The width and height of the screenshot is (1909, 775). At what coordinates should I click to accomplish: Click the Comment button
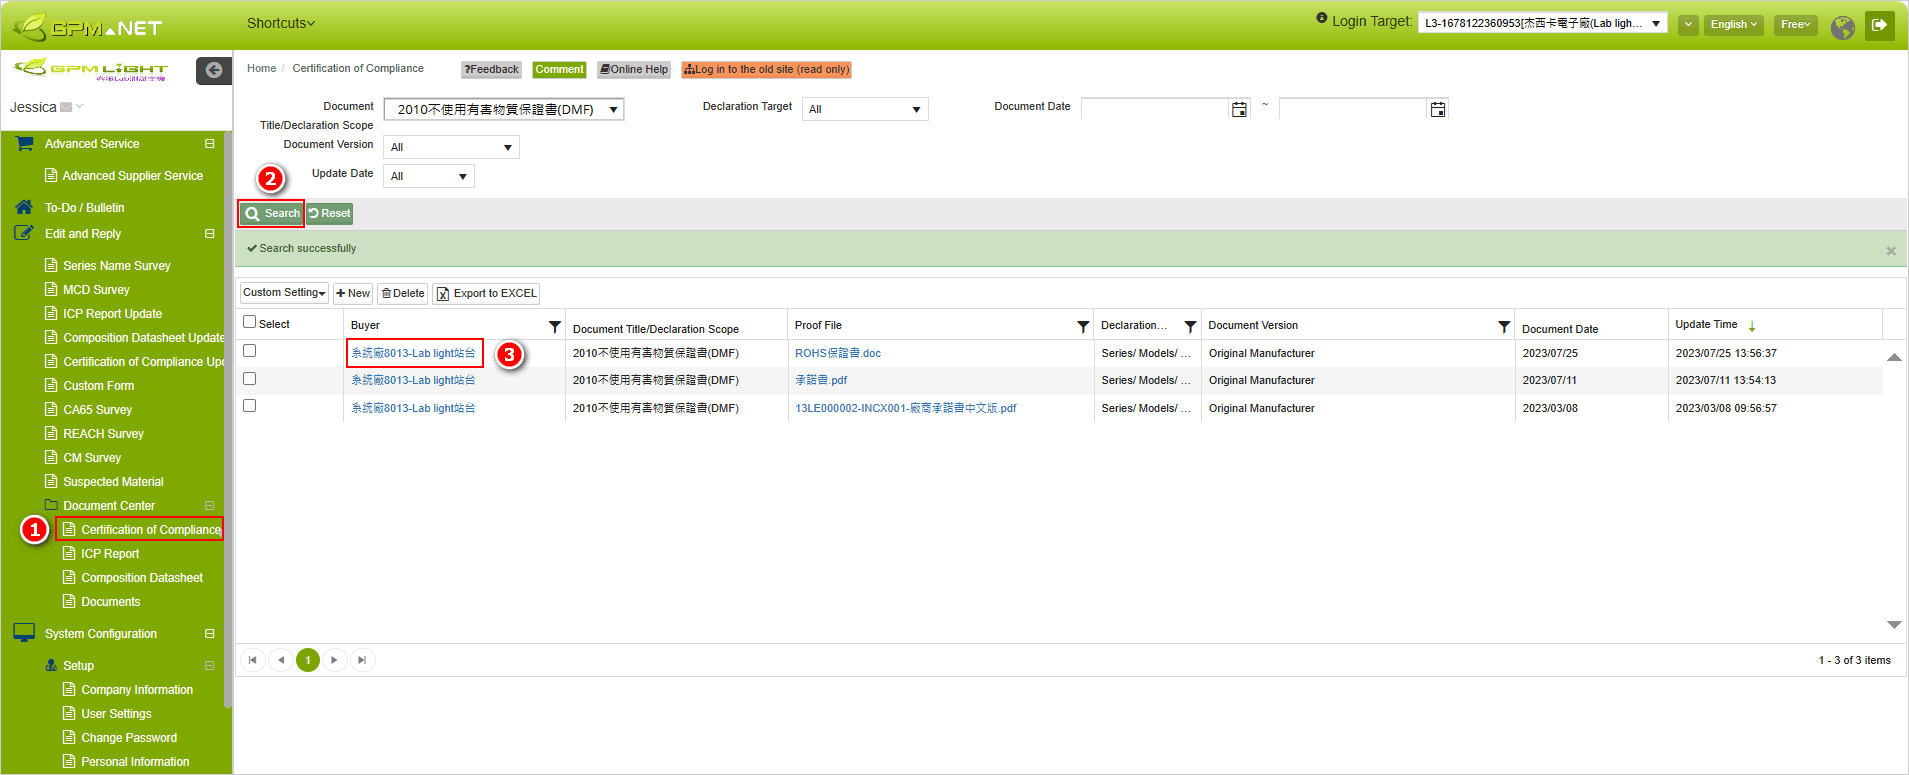tap(559, 70)
